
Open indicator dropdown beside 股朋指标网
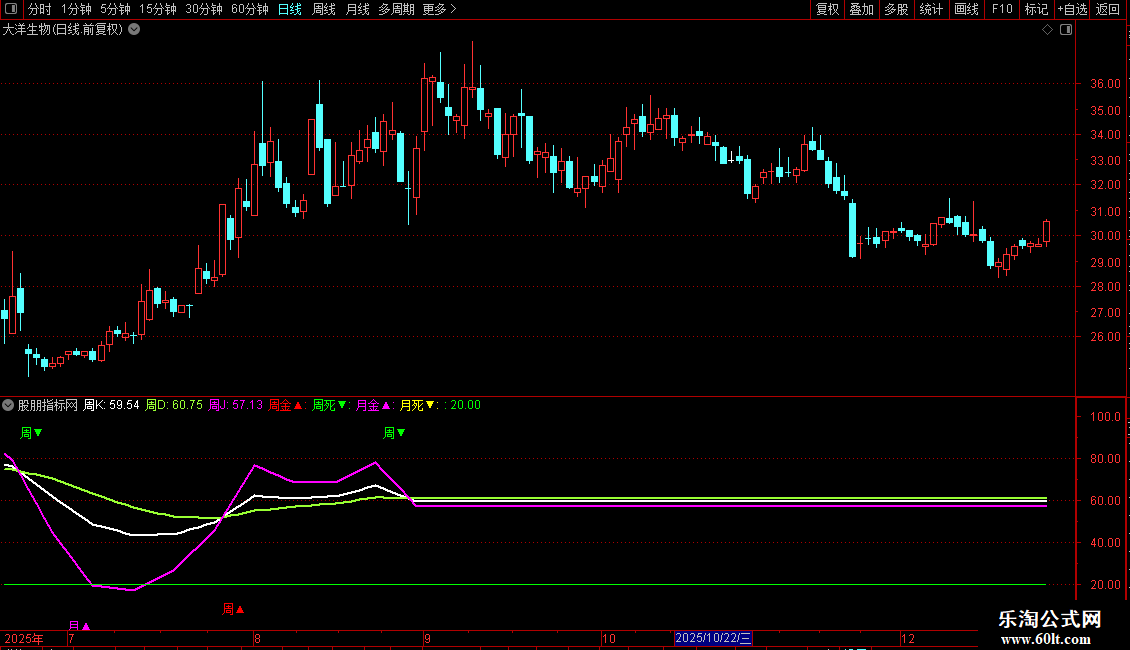click(x=8, y=405)
